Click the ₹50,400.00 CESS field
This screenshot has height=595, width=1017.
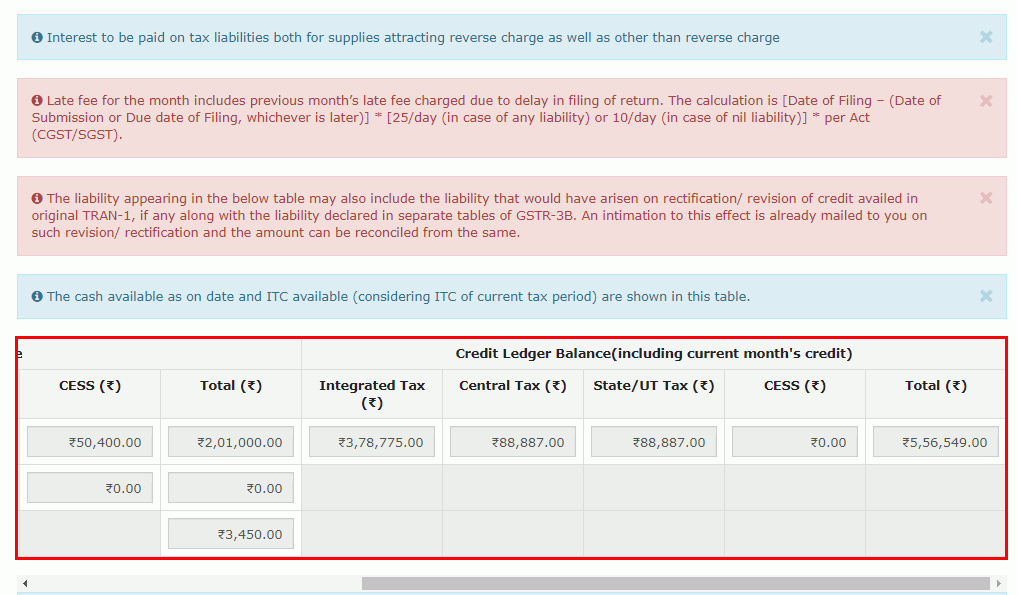(90, 442)
